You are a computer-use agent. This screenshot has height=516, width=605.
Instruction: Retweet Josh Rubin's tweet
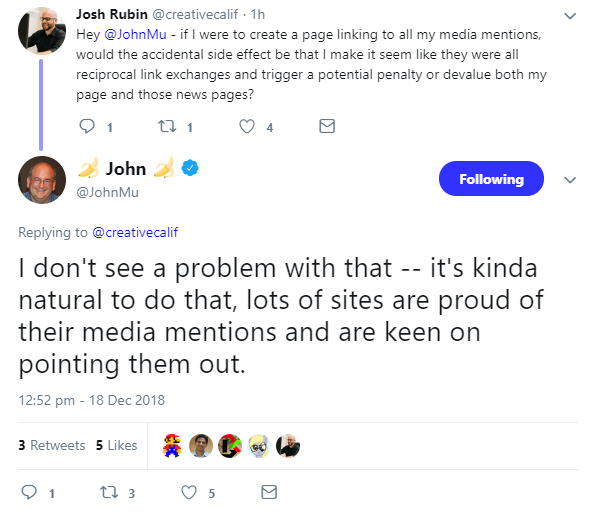pyautogui.click(x=166, y=127)
